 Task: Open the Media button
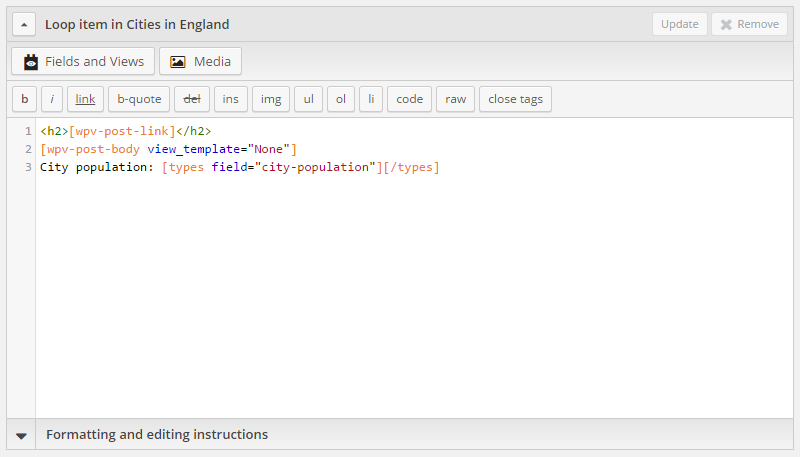click(x=200, y=61)
